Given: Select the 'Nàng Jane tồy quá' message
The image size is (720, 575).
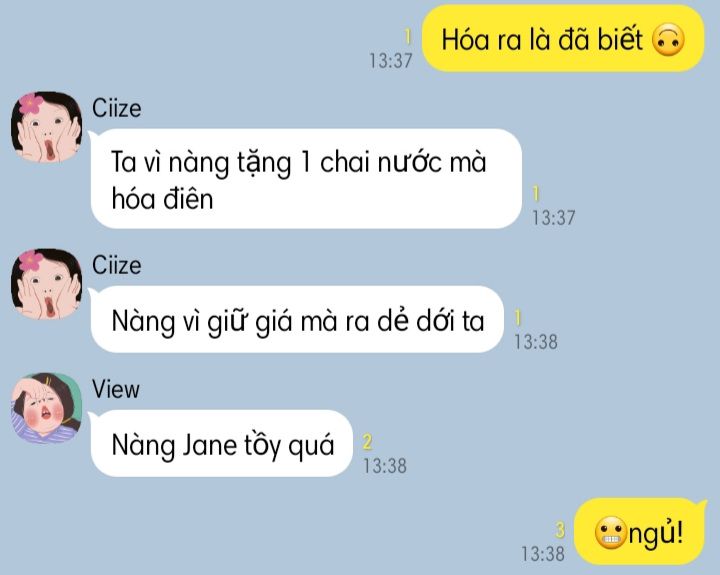Looking at the screenshot, I should pos(221,444).
